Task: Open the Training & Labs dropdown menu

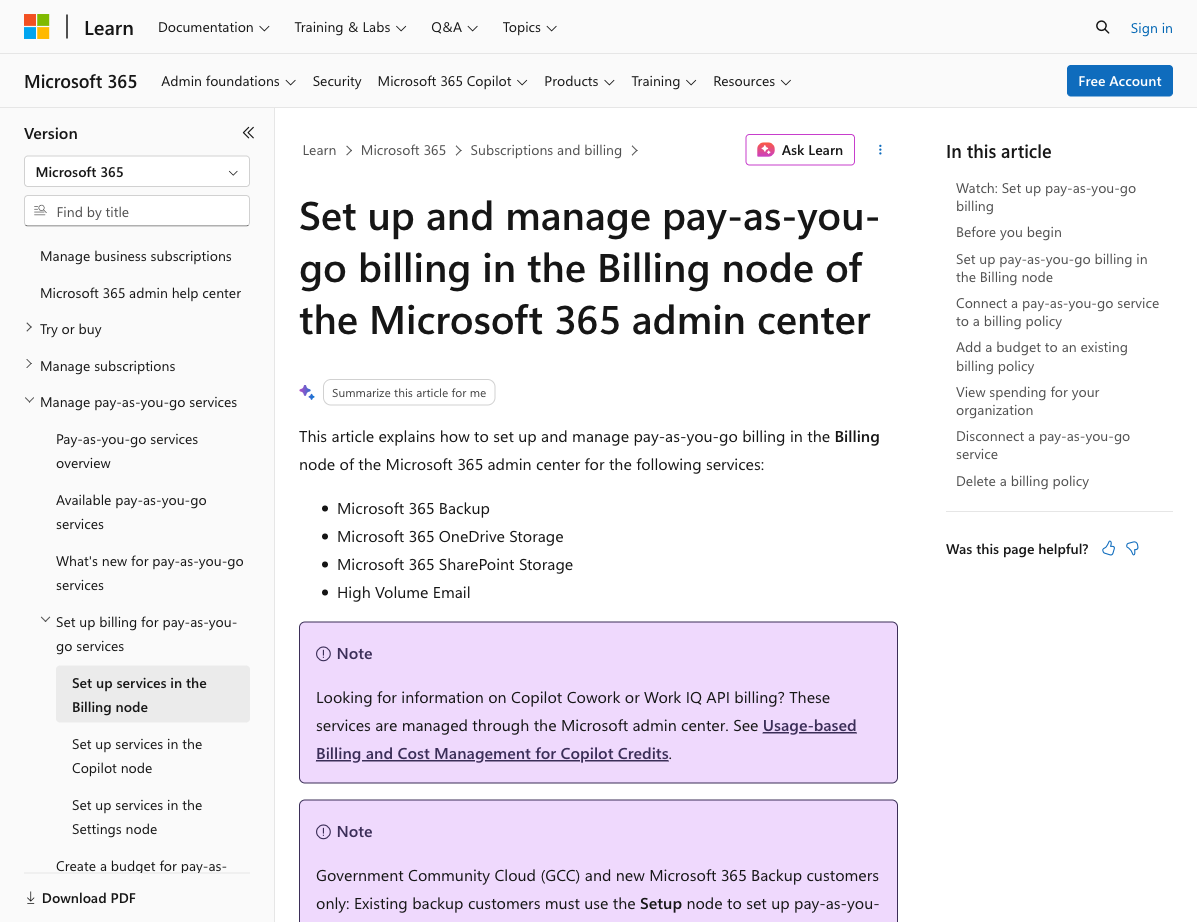Action: click(x=350, y=27)
